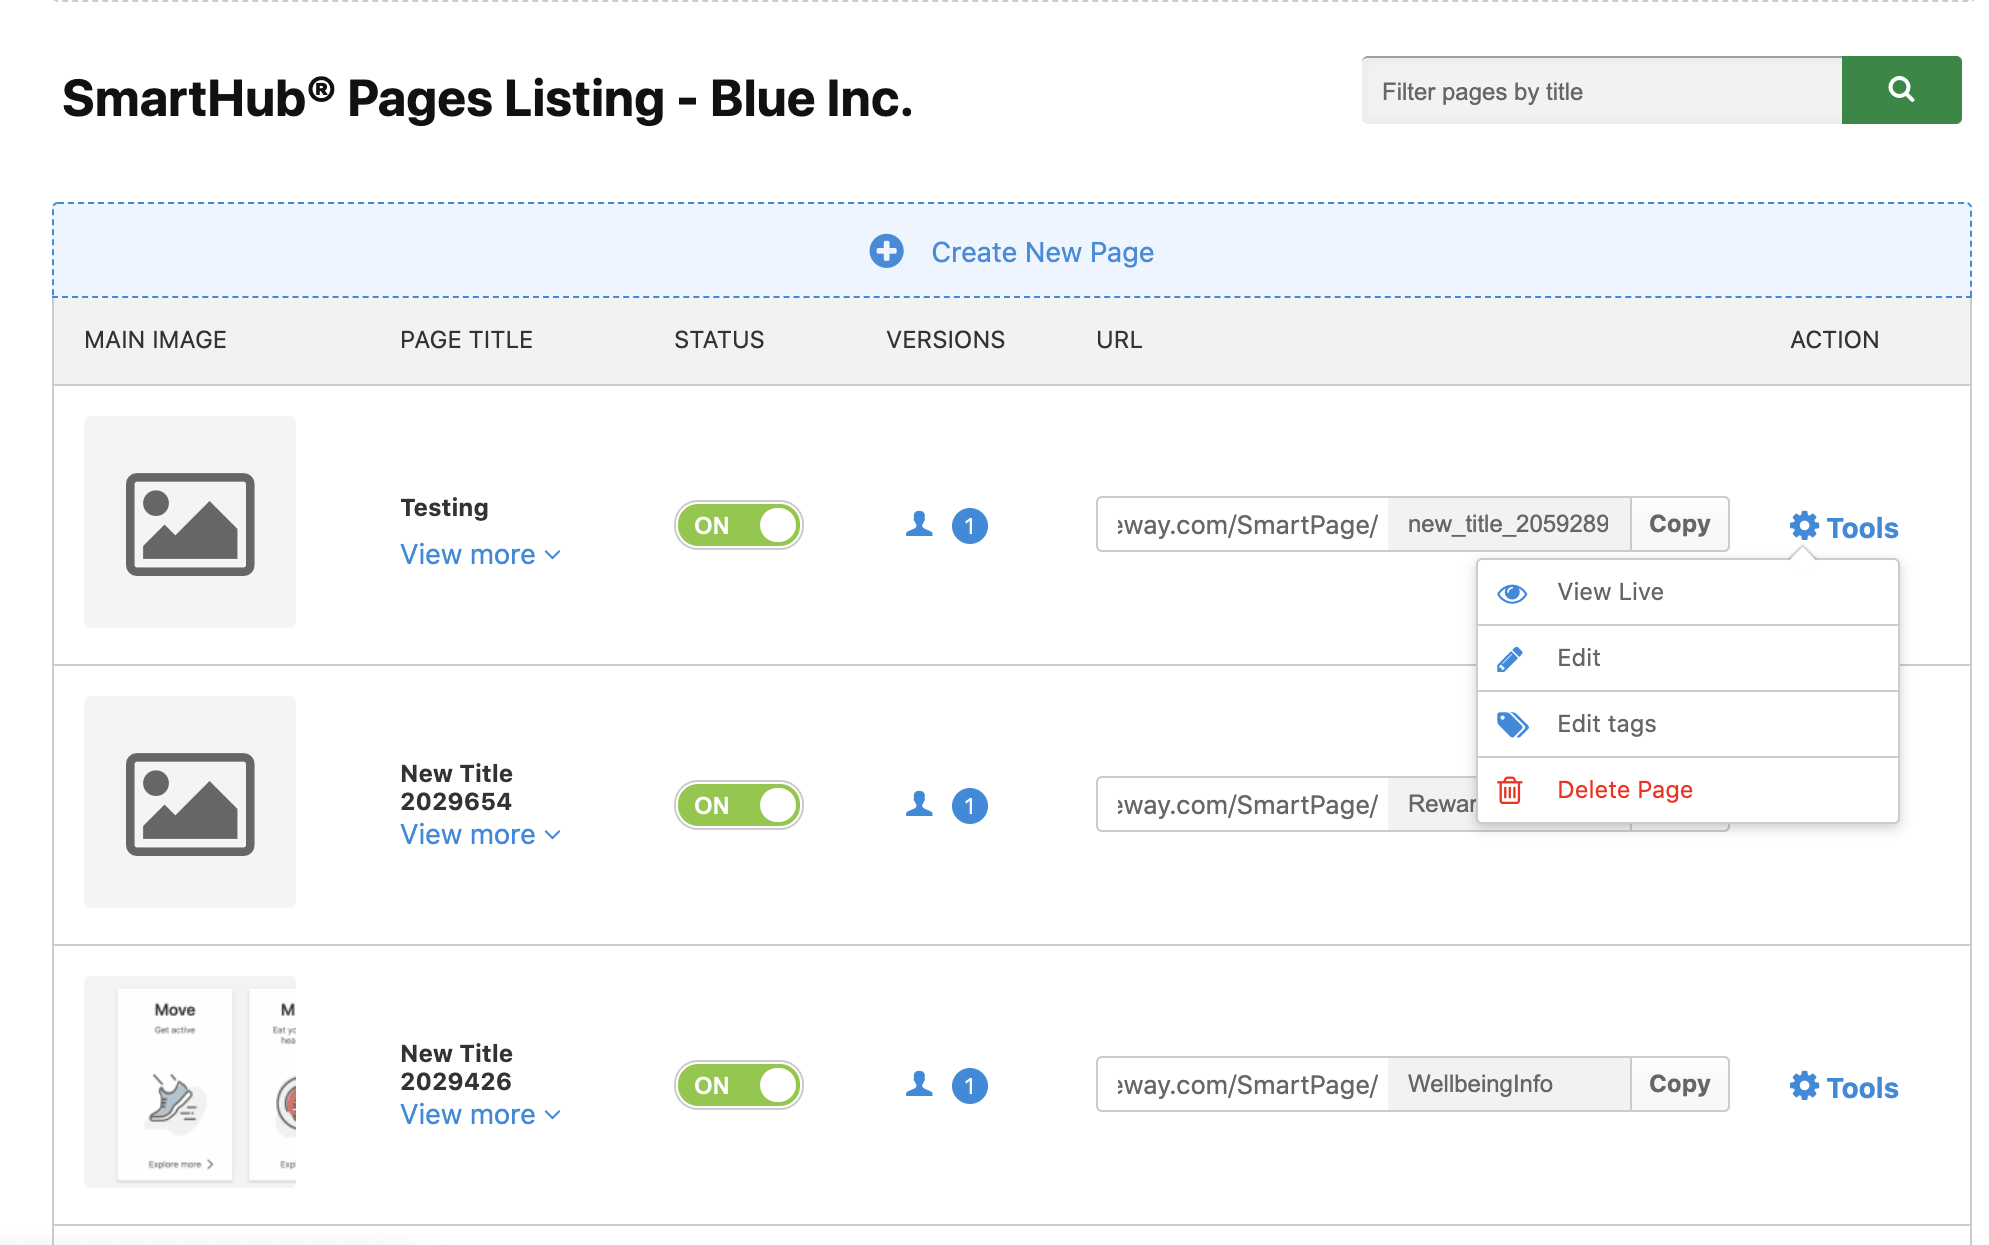
Task: Click the green search magnifier button
Action: coord(1900,90)
